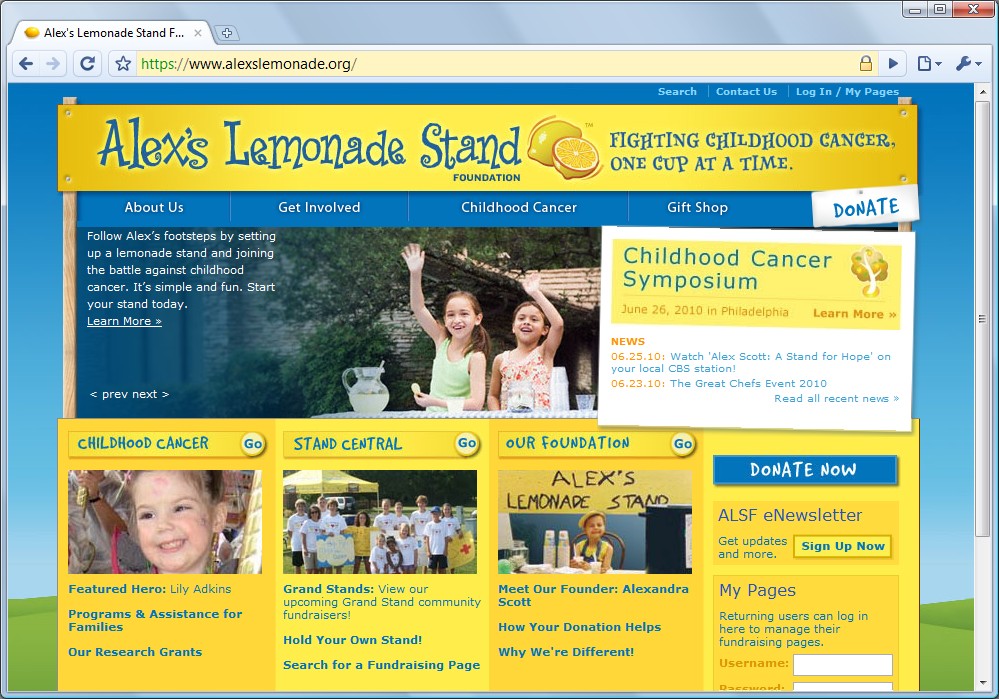Open the Grand Stands group photo

(x=380, y=522)
